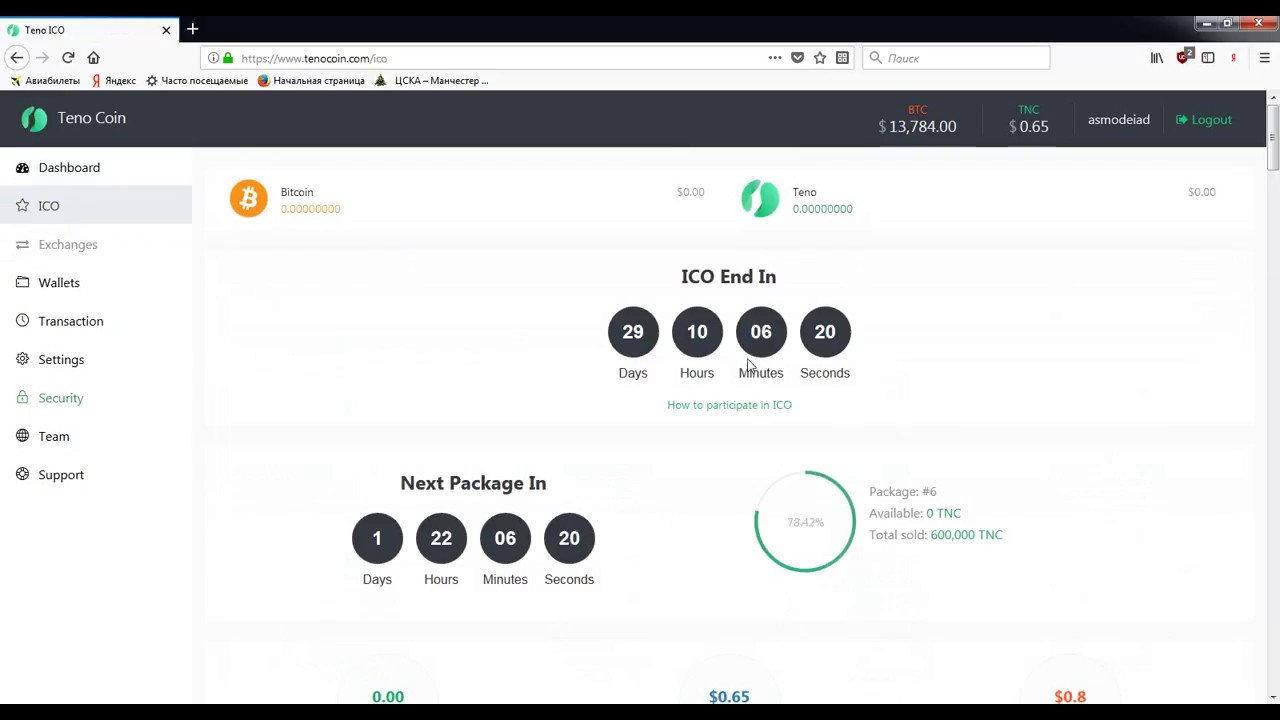This screenshot has height=720, width=1280.
Task: Click the Package #6 label
Action: (903, 492)
